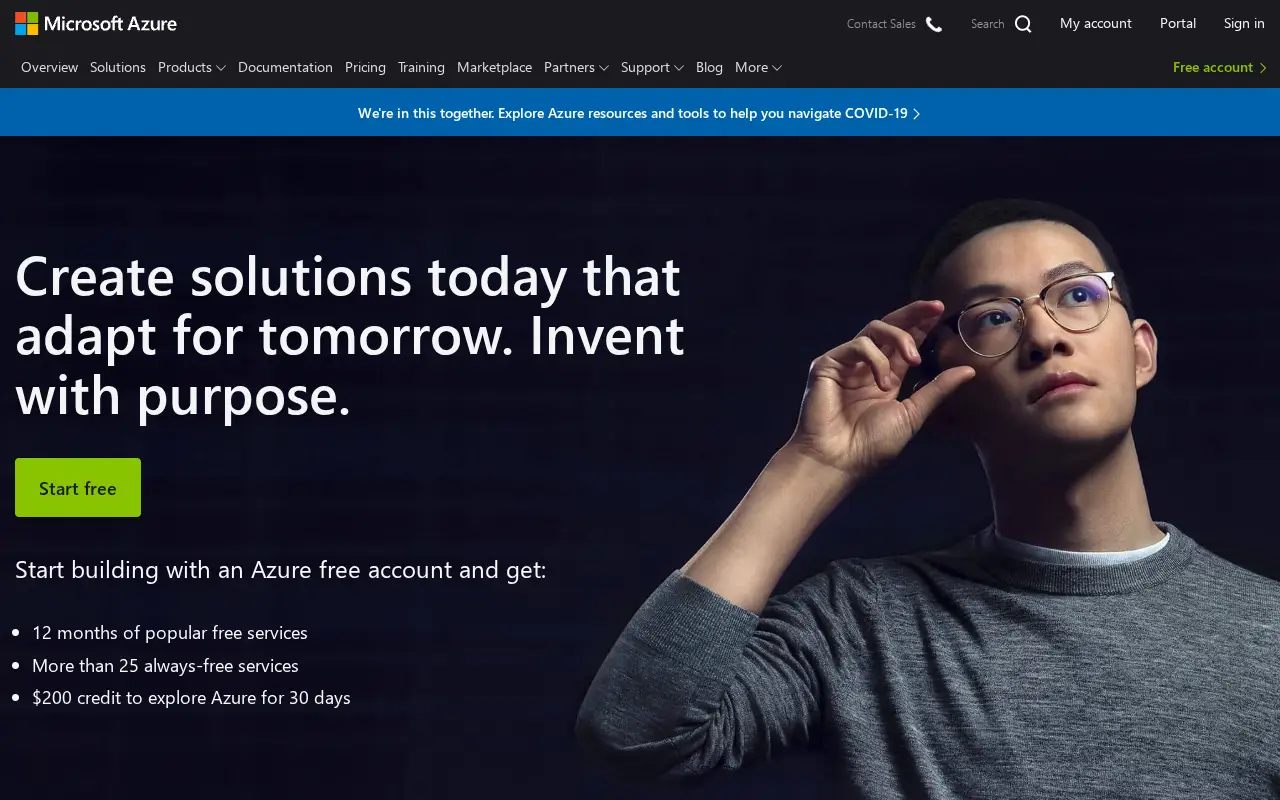The image size is (1280, 800).
Task: Expand the Products dropdown menu
Action: coord(192,67)
